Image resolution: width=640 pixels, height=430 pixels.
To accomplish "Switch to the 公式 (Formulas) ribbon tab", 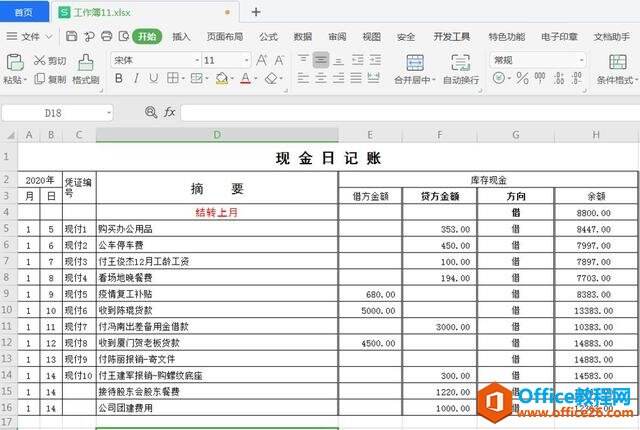I will coord(268,37).
